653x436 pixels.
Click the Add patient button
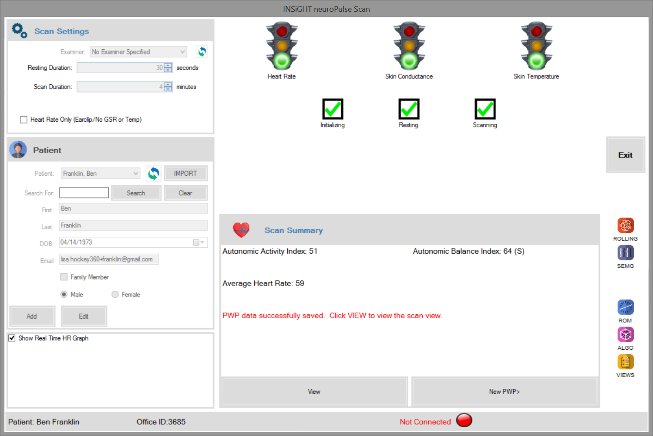32,316
